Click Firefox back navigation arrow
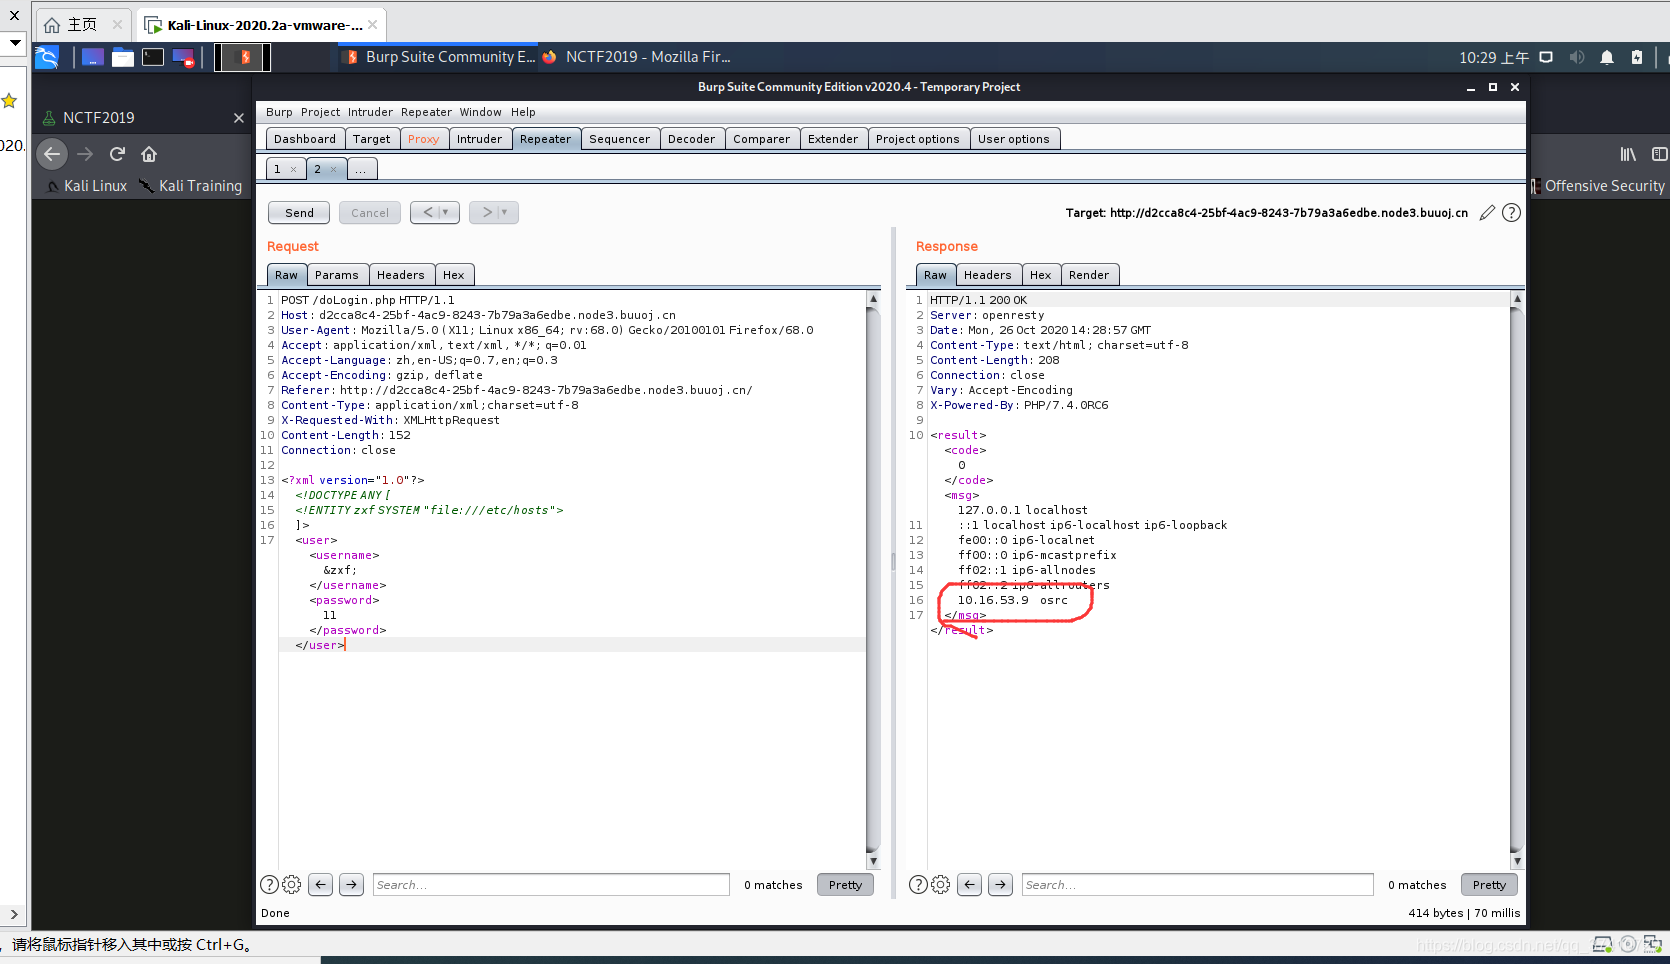The width and height of the screenshot is (1670, 964). pyautogui.click(x=52, y=154)
